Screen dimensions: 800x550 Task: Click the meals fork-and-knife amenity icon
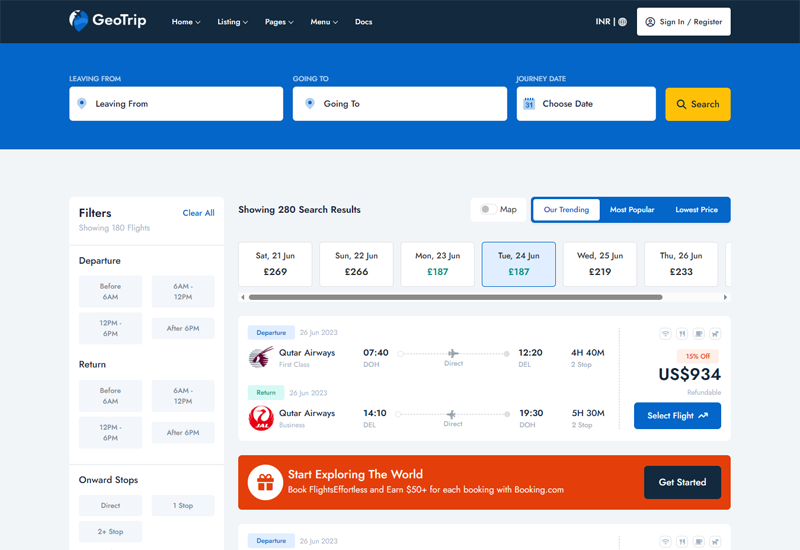(x=682, y=334)
